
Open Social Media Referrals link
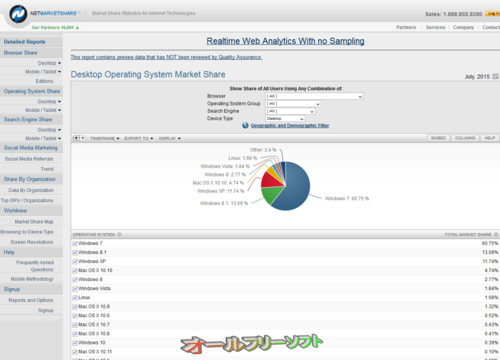29,159
